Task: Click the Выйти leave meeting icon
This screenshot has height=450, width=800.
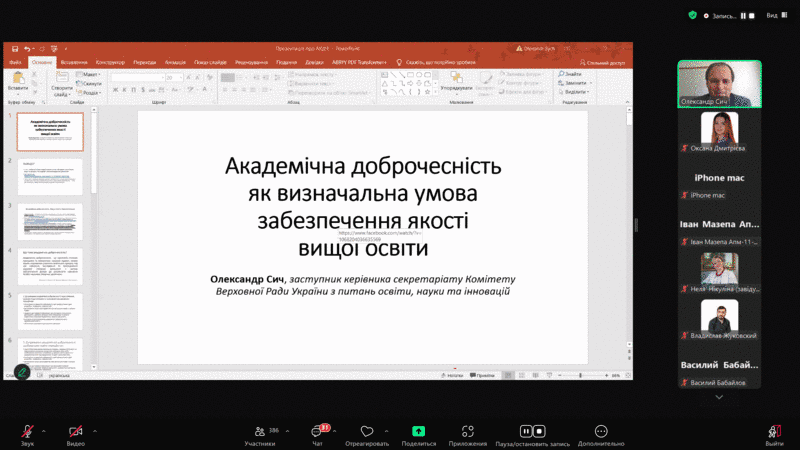Action: 774,431
